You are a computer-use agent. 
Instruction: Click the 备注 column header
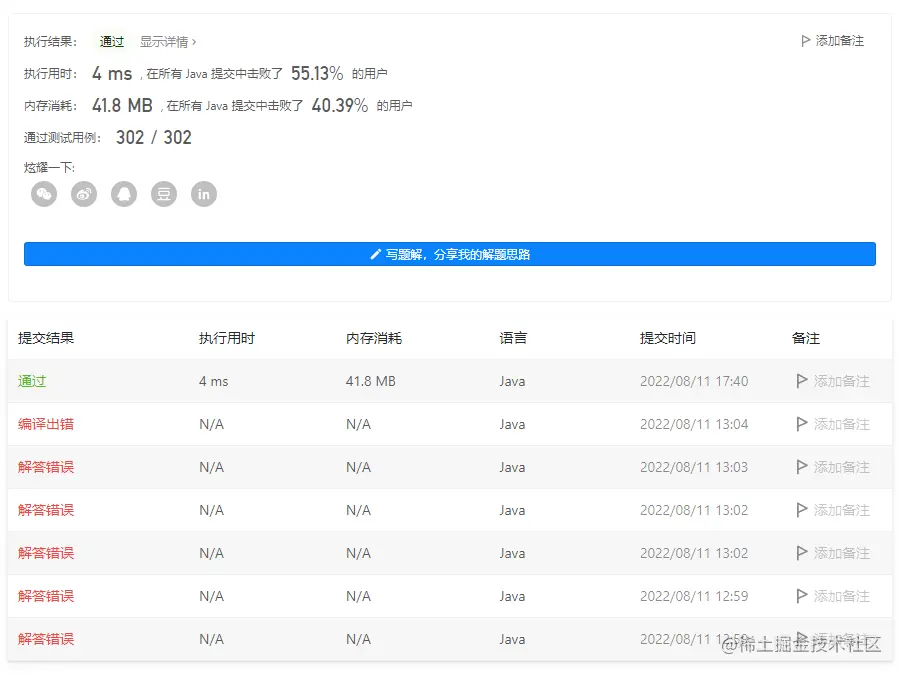pos(805,338)
